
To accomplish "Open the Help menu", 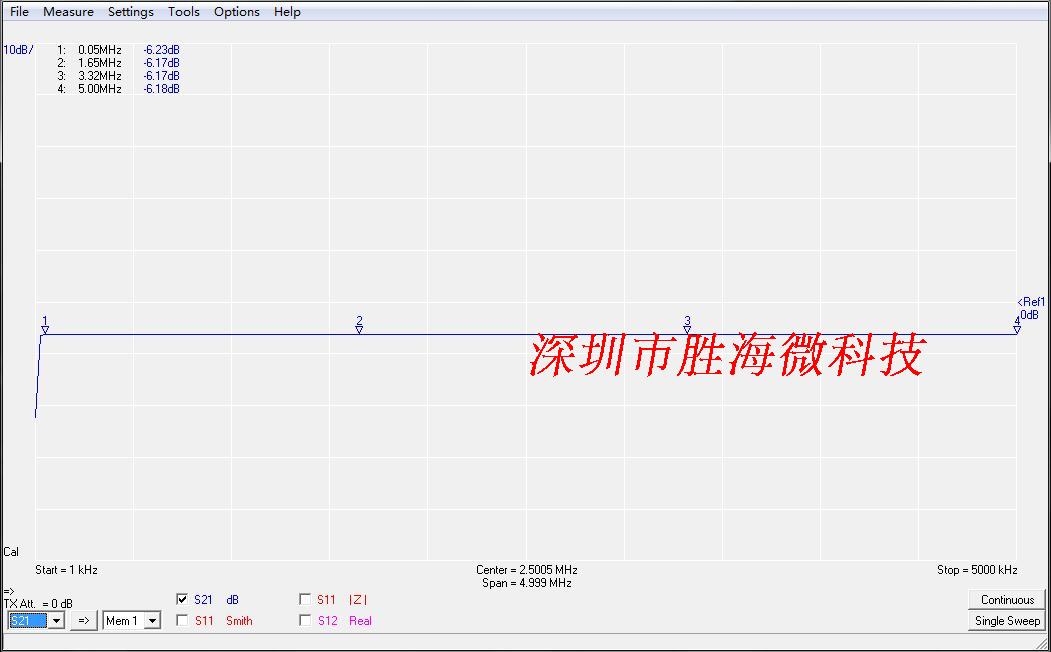I will pyautogui.click(x=287, y=11).
